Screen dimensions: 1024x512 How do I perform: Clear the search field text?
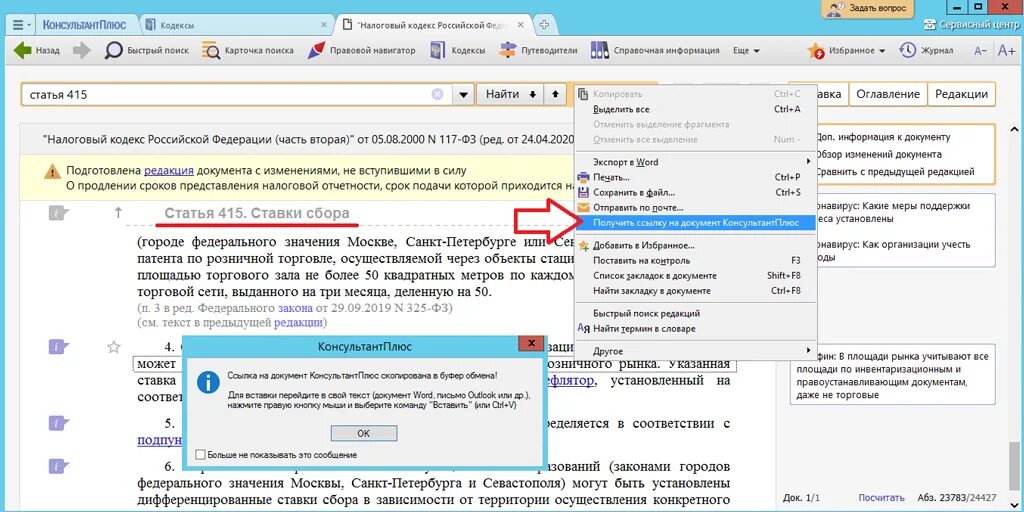pyautogui.click(x=438, y=95)
